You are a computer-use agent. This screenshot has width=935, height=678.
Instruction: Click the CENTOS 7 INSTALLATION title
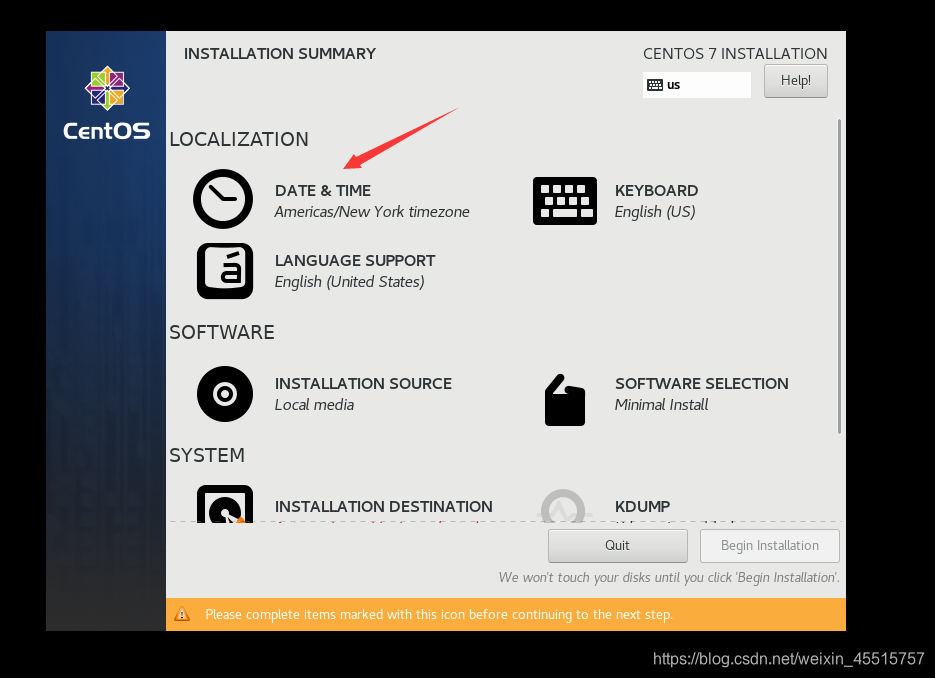pos(735,54)
